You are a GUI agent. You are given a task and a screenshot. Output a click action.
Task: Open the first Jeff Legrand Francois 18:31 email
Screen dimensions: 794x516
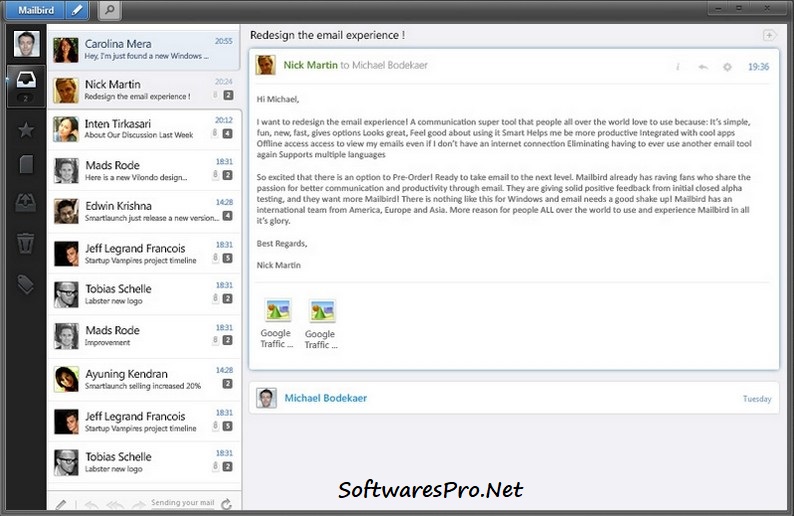pyautogui.click(x=144, y=253)
